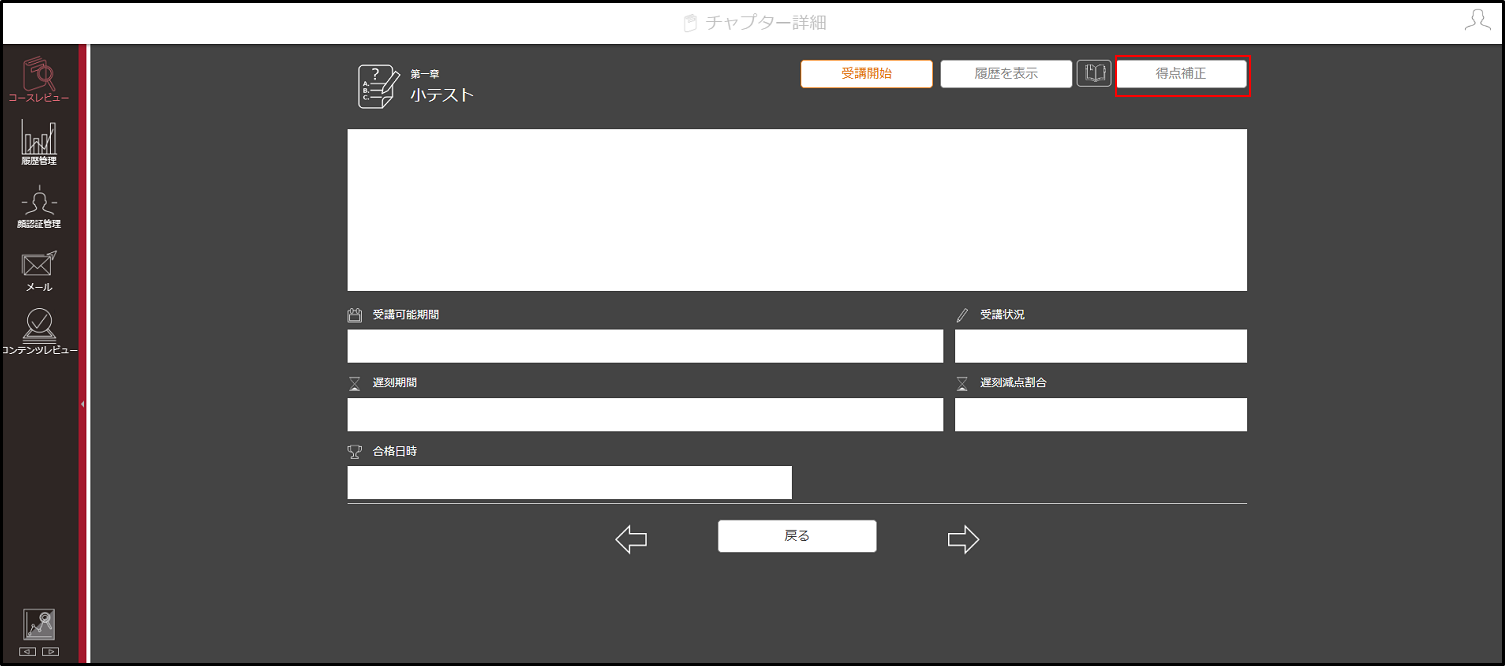This screenshot has height=666, width=1505.
Task: Open 履歴管理 chart icon
Action: [39, 143]
